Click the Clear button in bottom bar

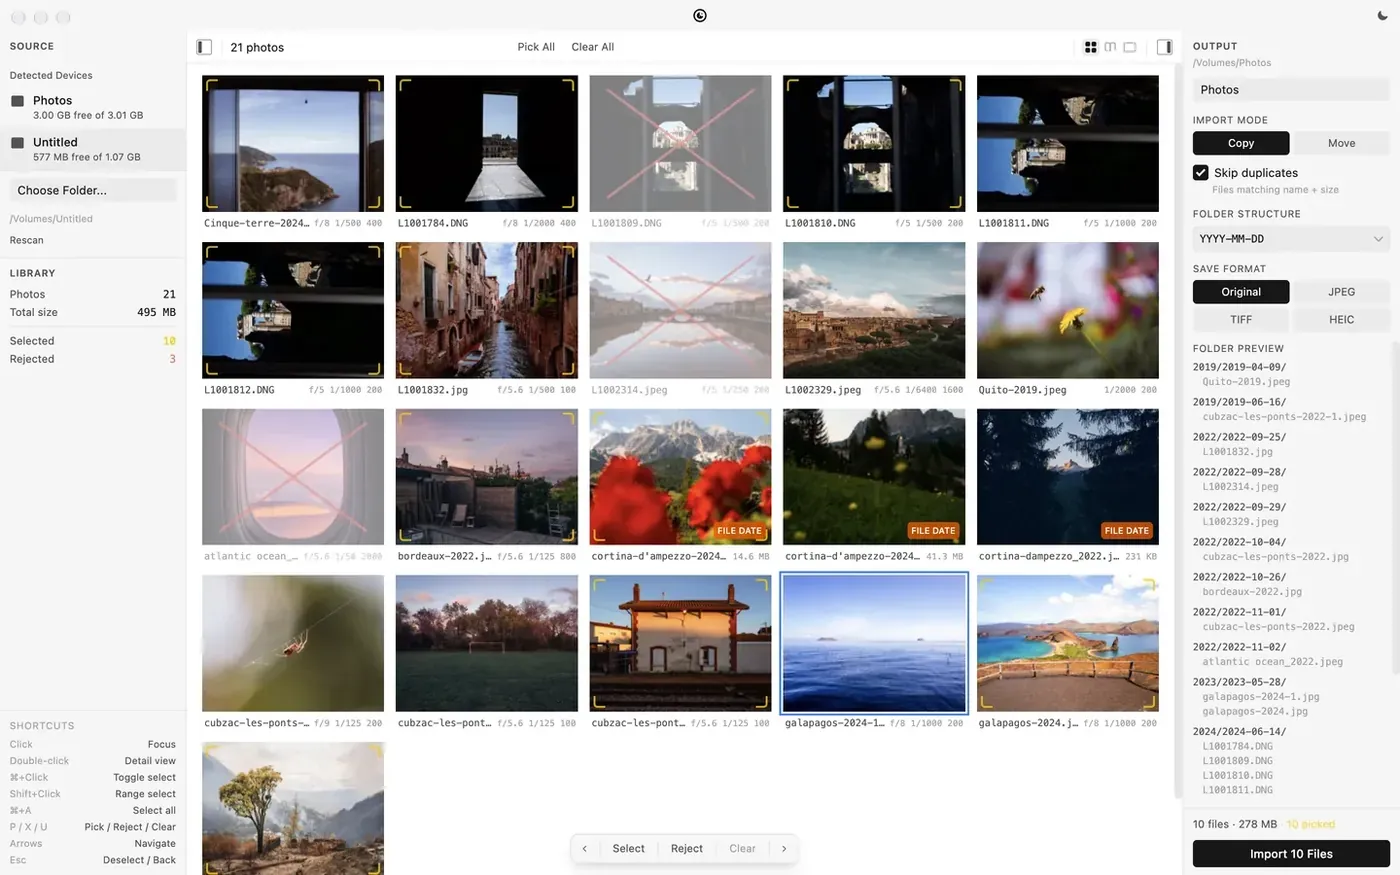[743, 849]
